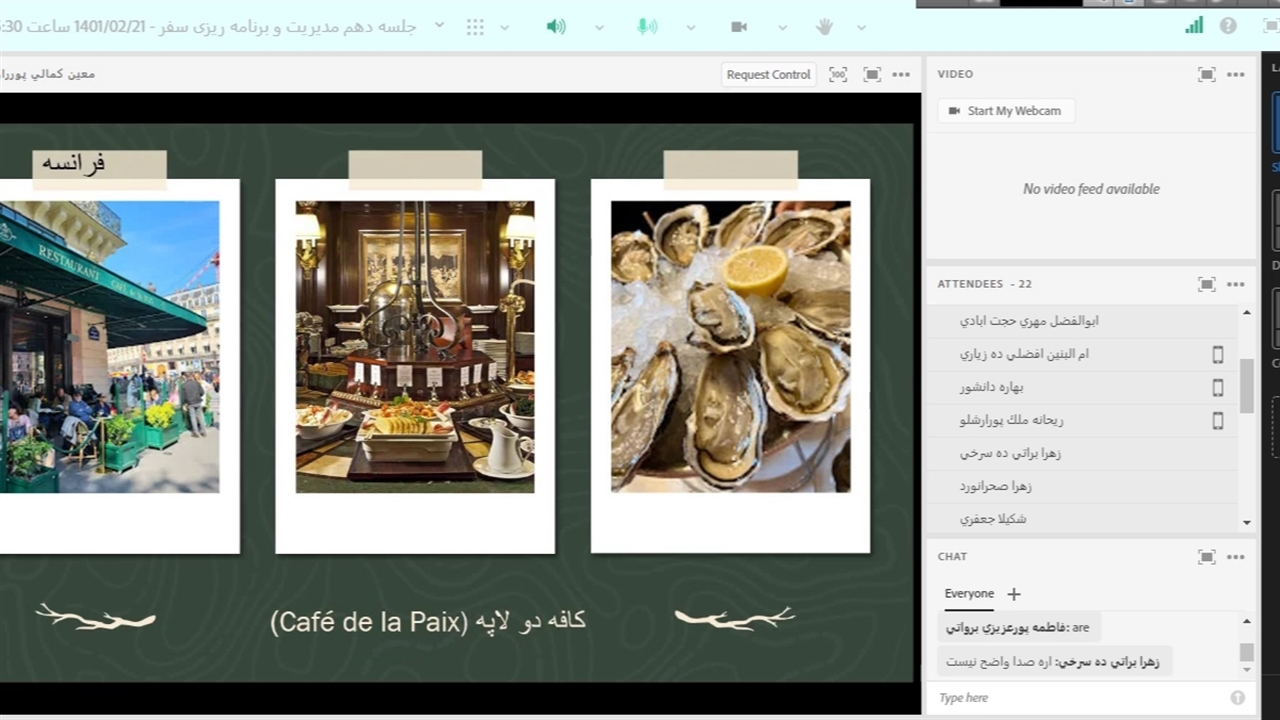Screen dimensions: 1280x720
Task: Maximize the Video pod
Action: [x=1207, y=74]
